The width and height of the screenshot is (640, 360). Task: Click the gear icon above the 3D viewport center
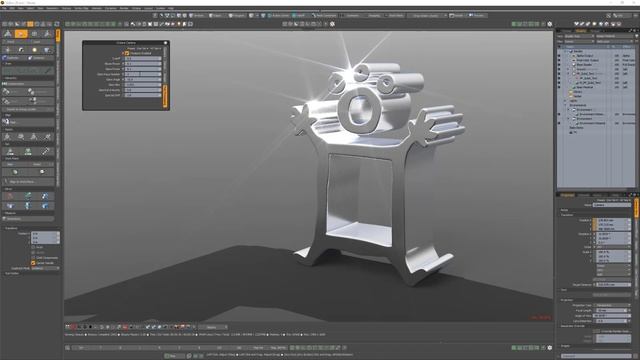[332, 24]
